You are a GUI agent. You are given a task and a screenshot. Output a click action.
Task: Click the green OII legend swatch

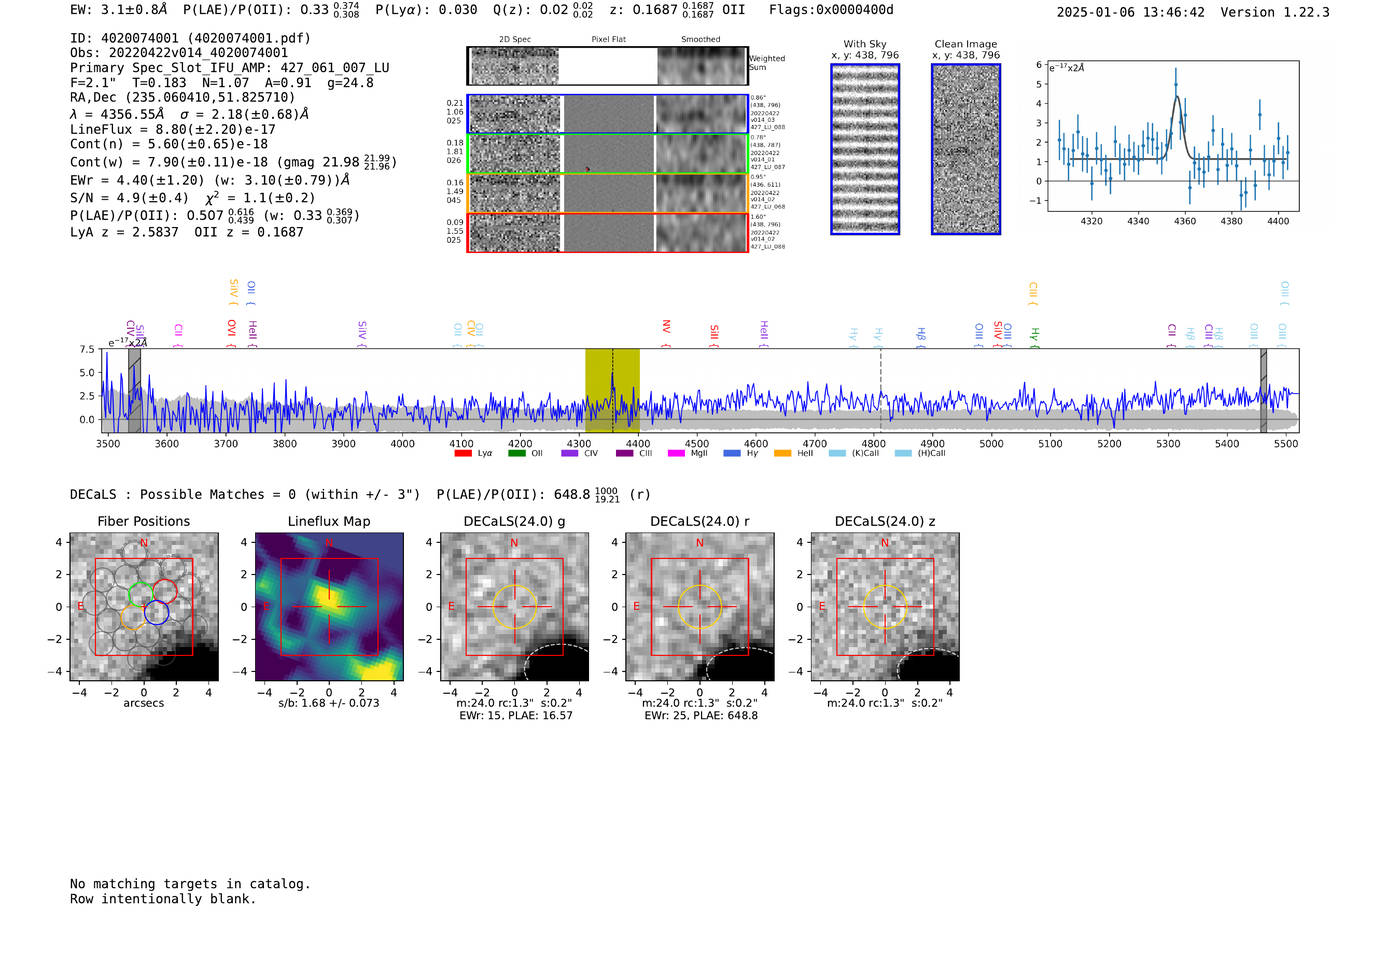516,453
